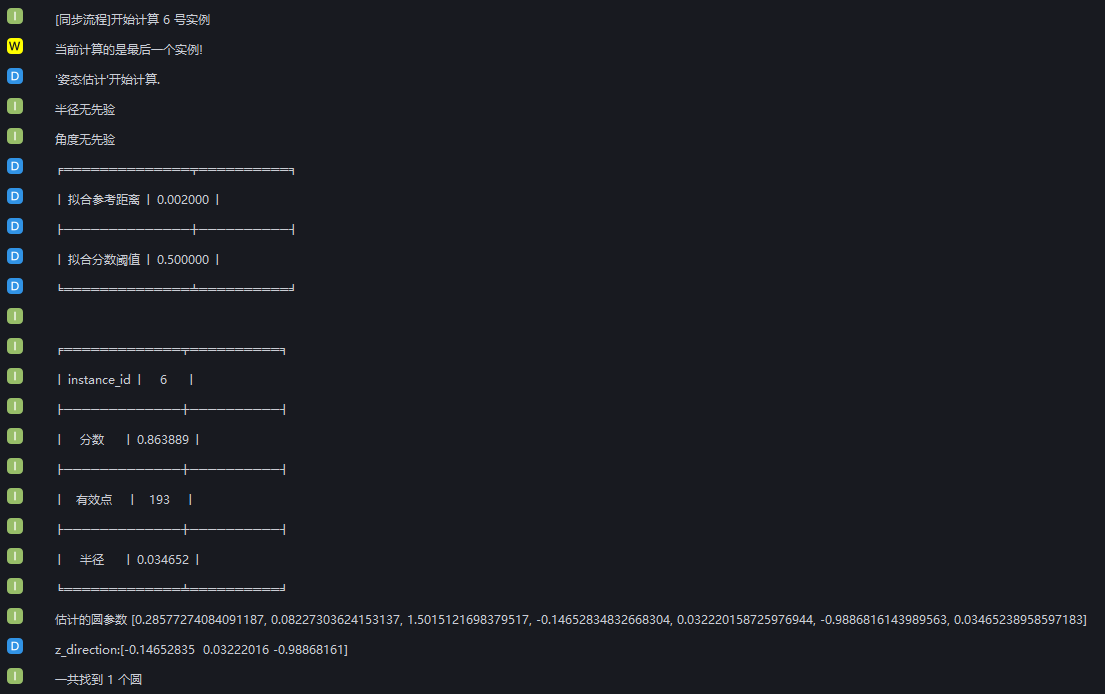Click the yellow W warning level icon
The image size is (1105, 694).
click(x=15, y=46)
